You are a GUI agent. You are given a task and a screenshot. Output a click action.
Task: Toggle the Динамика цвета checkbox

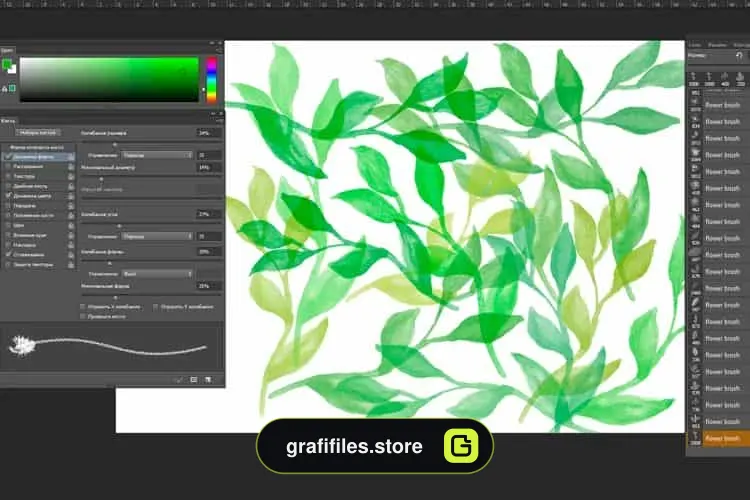point(8,196)
